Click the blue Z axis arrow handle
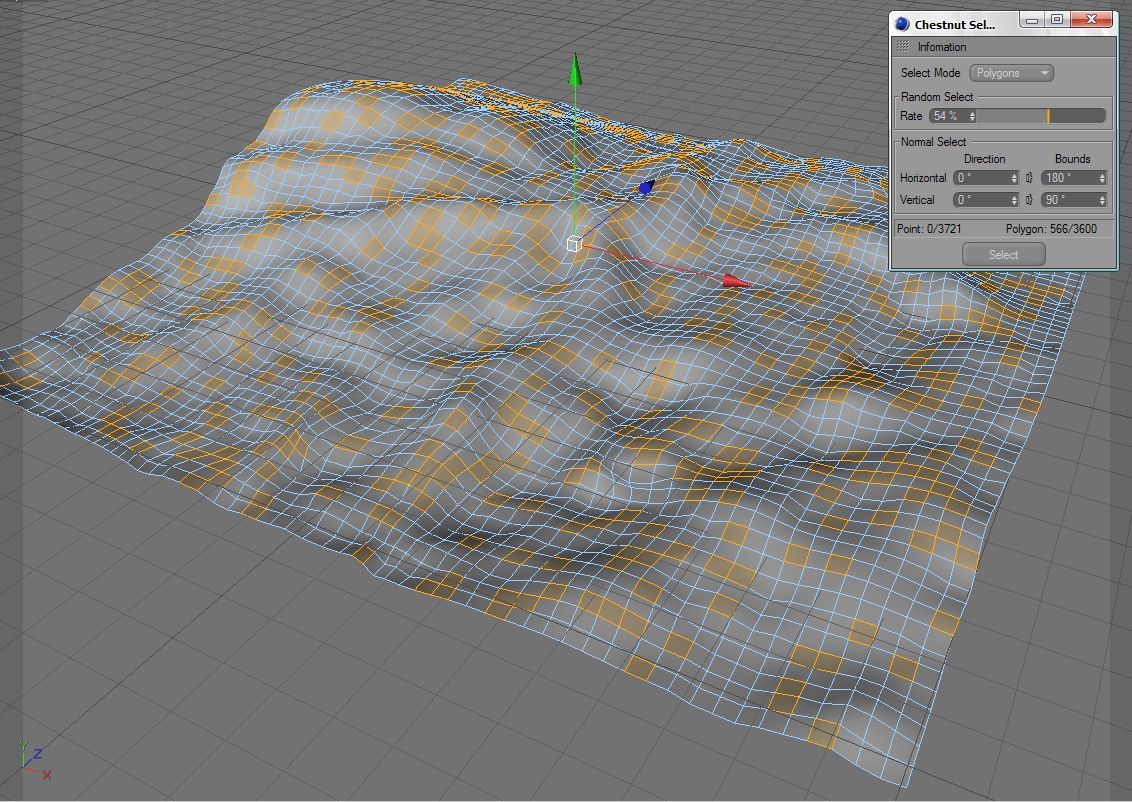 pyautogui.click(x=646, y=188)
